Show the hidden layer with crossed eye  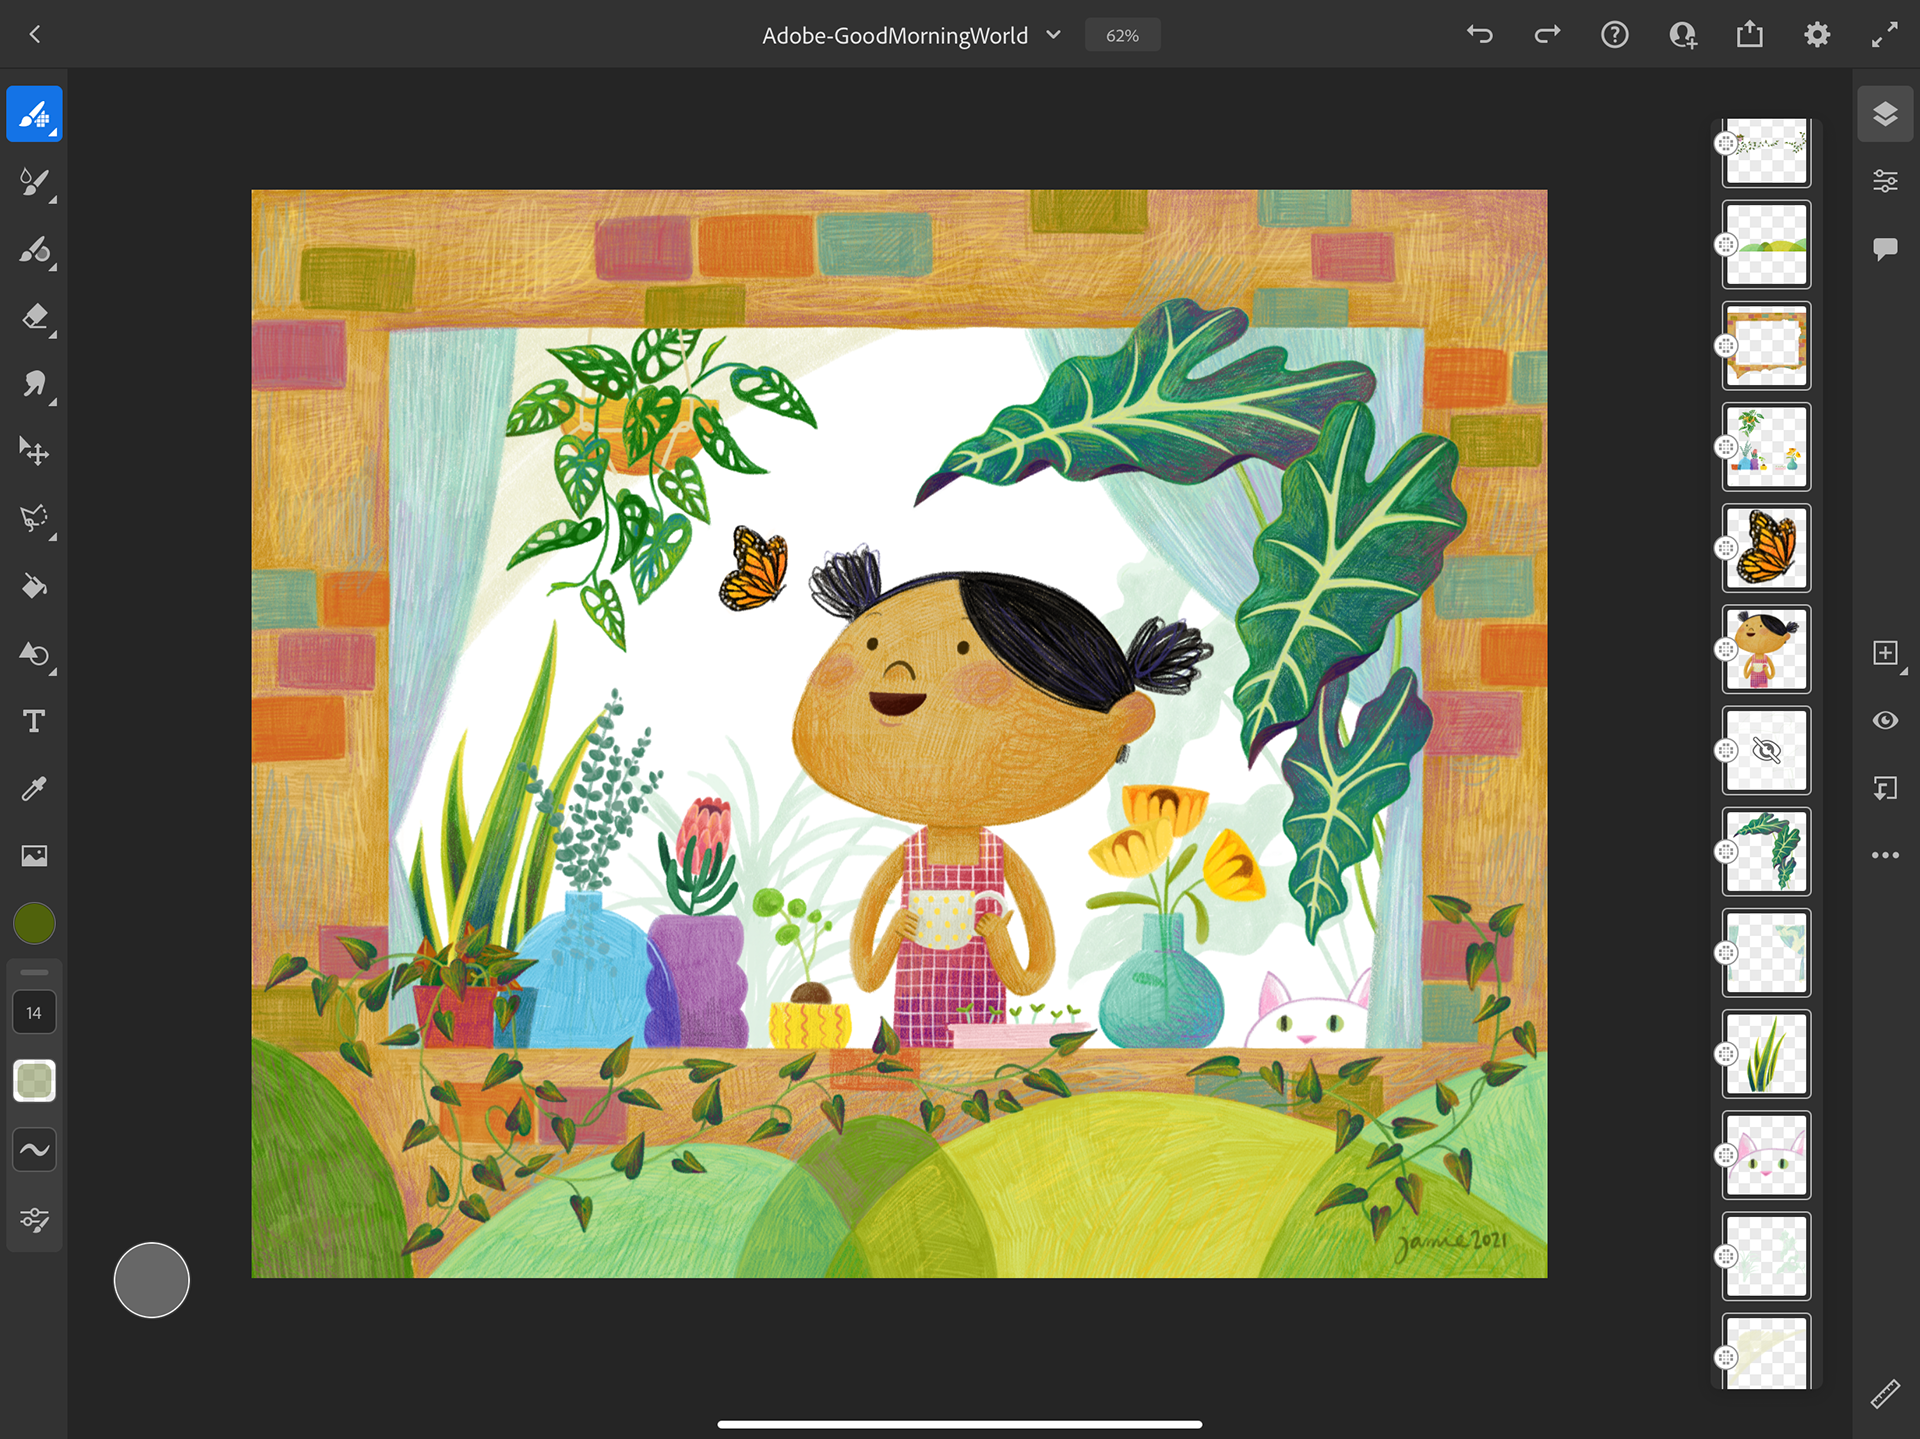point(1767,750)
